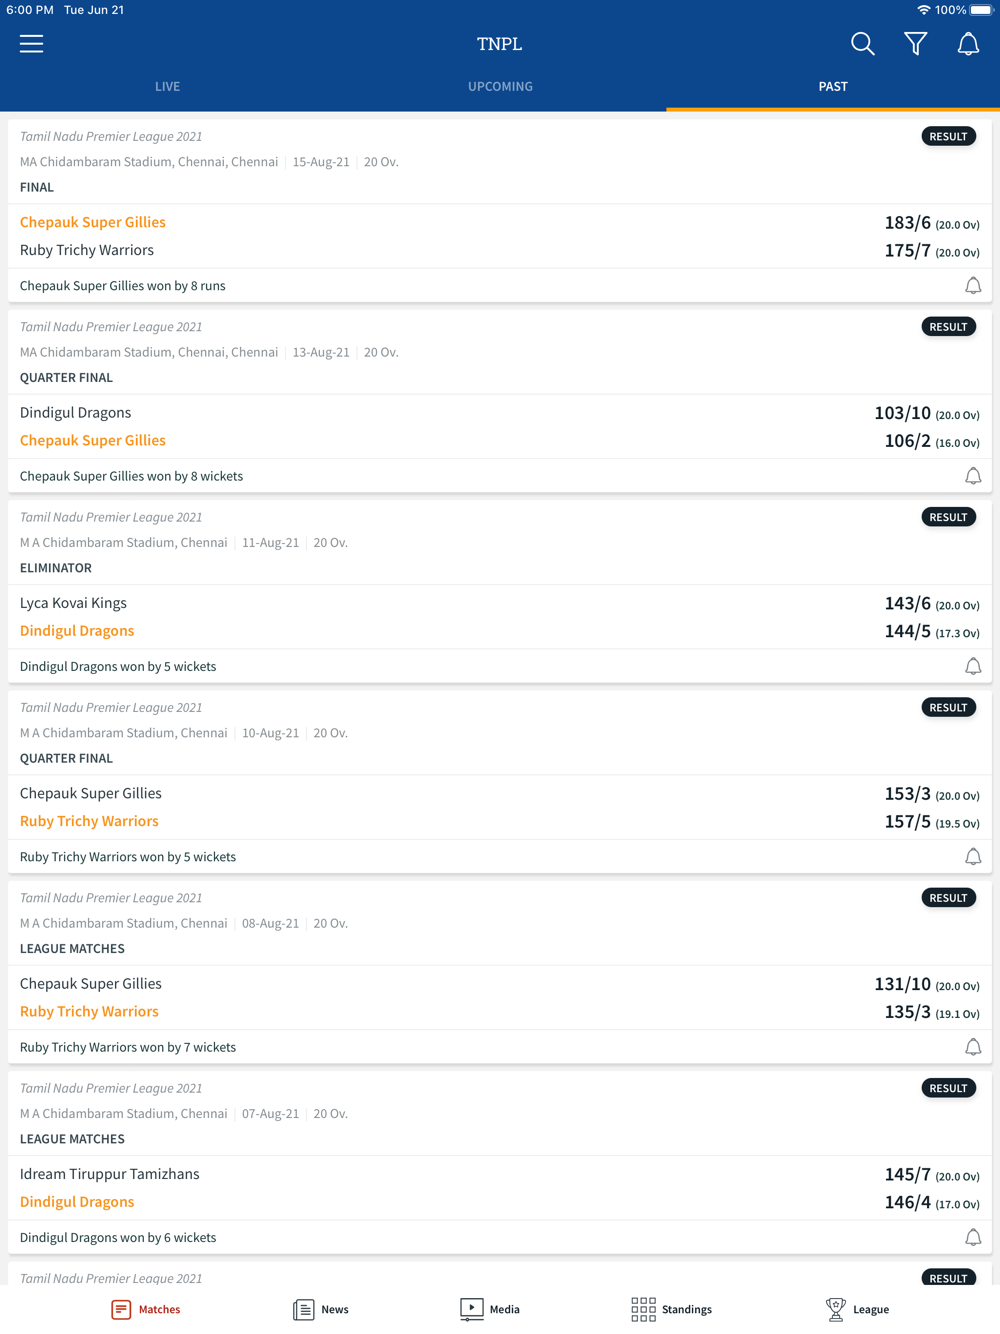Open Lyca Kovai Kings vs Dindigul Dragons card
Image resolution: width=1000 pixels, height=1334 pixels.
point(500,592)
